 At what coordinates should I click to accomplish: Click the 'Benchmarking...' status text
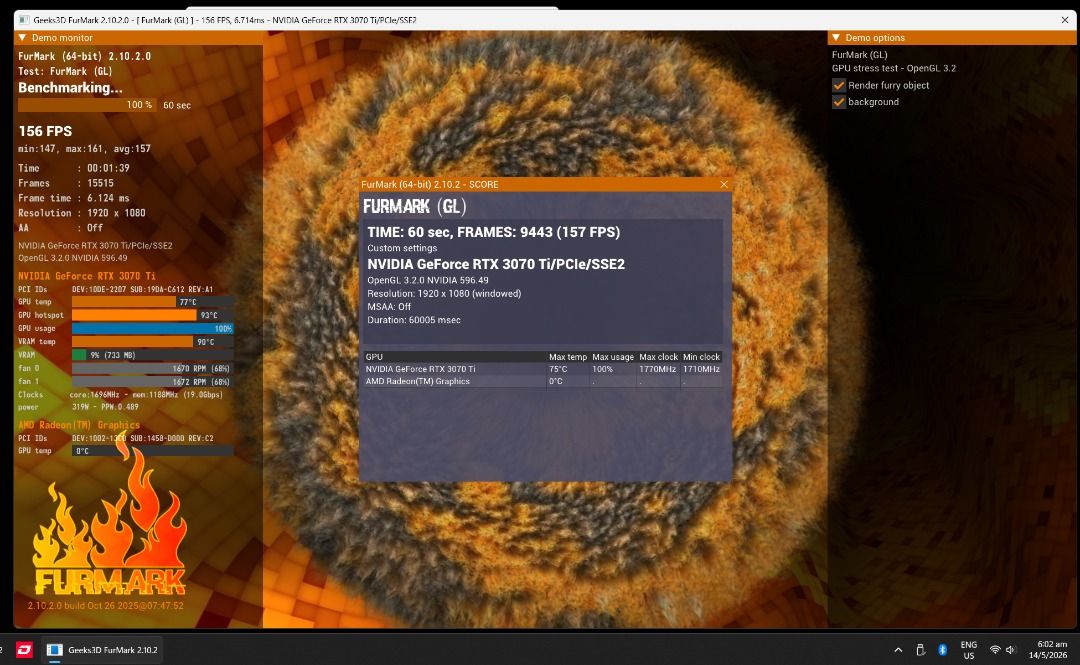pyautogui.click(x=70, y=88)
